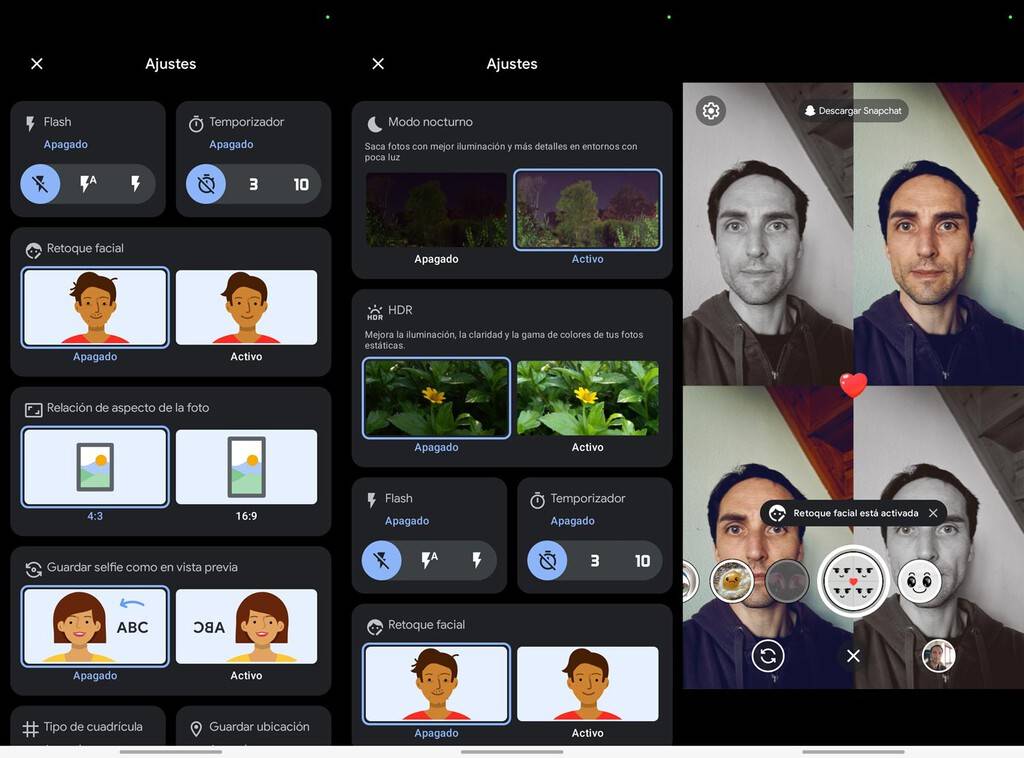
Task: Choose Apagado for Guardar selfie como en vista previa
Action: (x=95, y=626)
